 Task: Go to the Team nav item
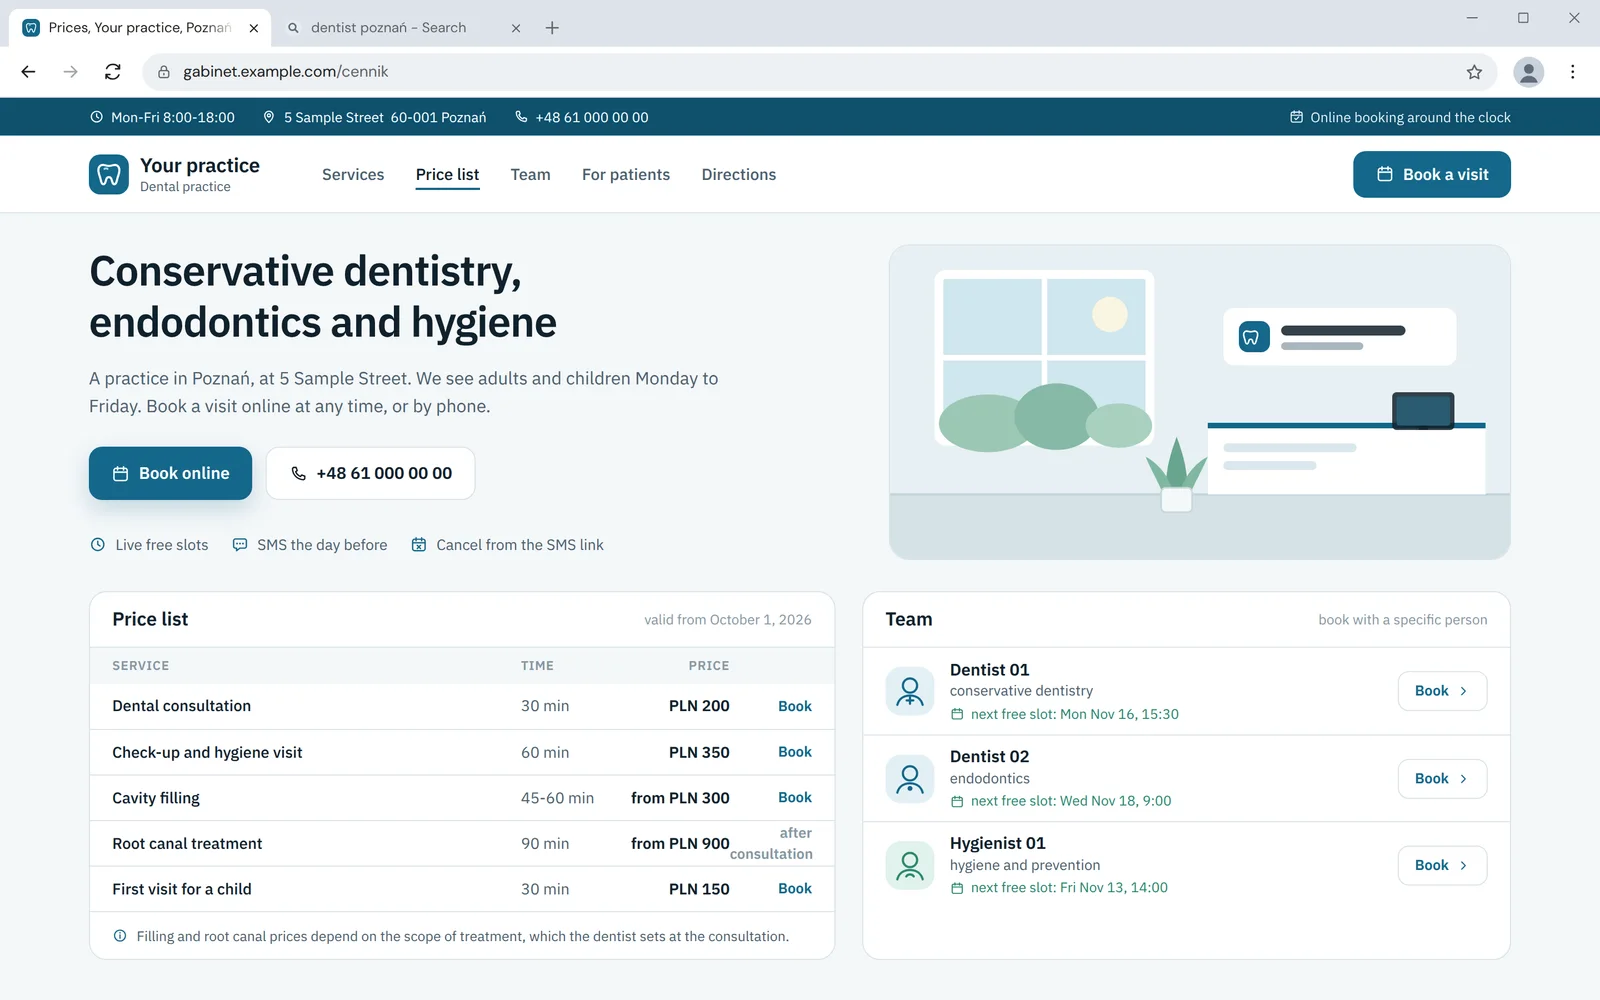(530, 174)
